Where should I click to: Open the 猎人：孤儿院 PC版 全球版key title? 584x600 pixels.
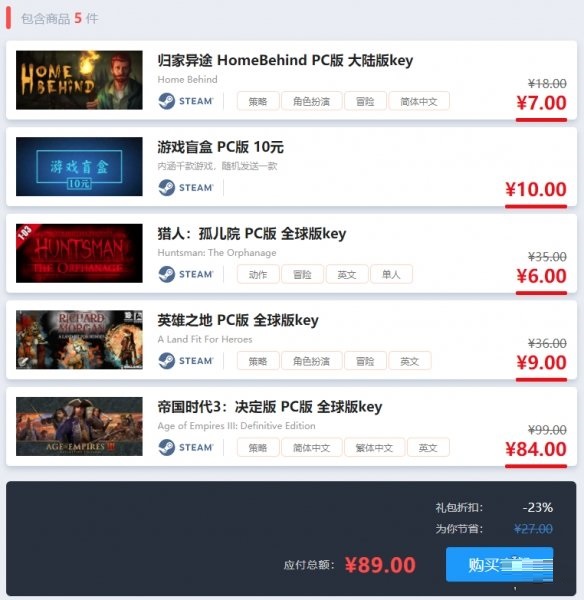coord(252,233)
